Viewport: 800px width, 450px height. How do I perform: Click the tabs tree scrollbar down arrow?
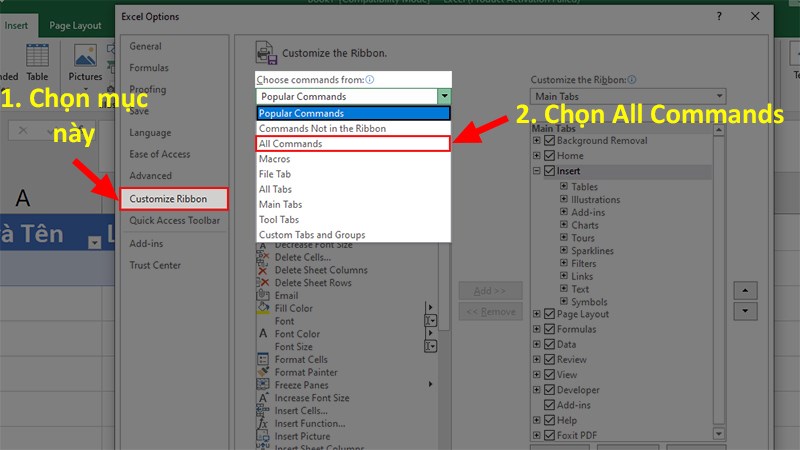(x=719, y=434)
